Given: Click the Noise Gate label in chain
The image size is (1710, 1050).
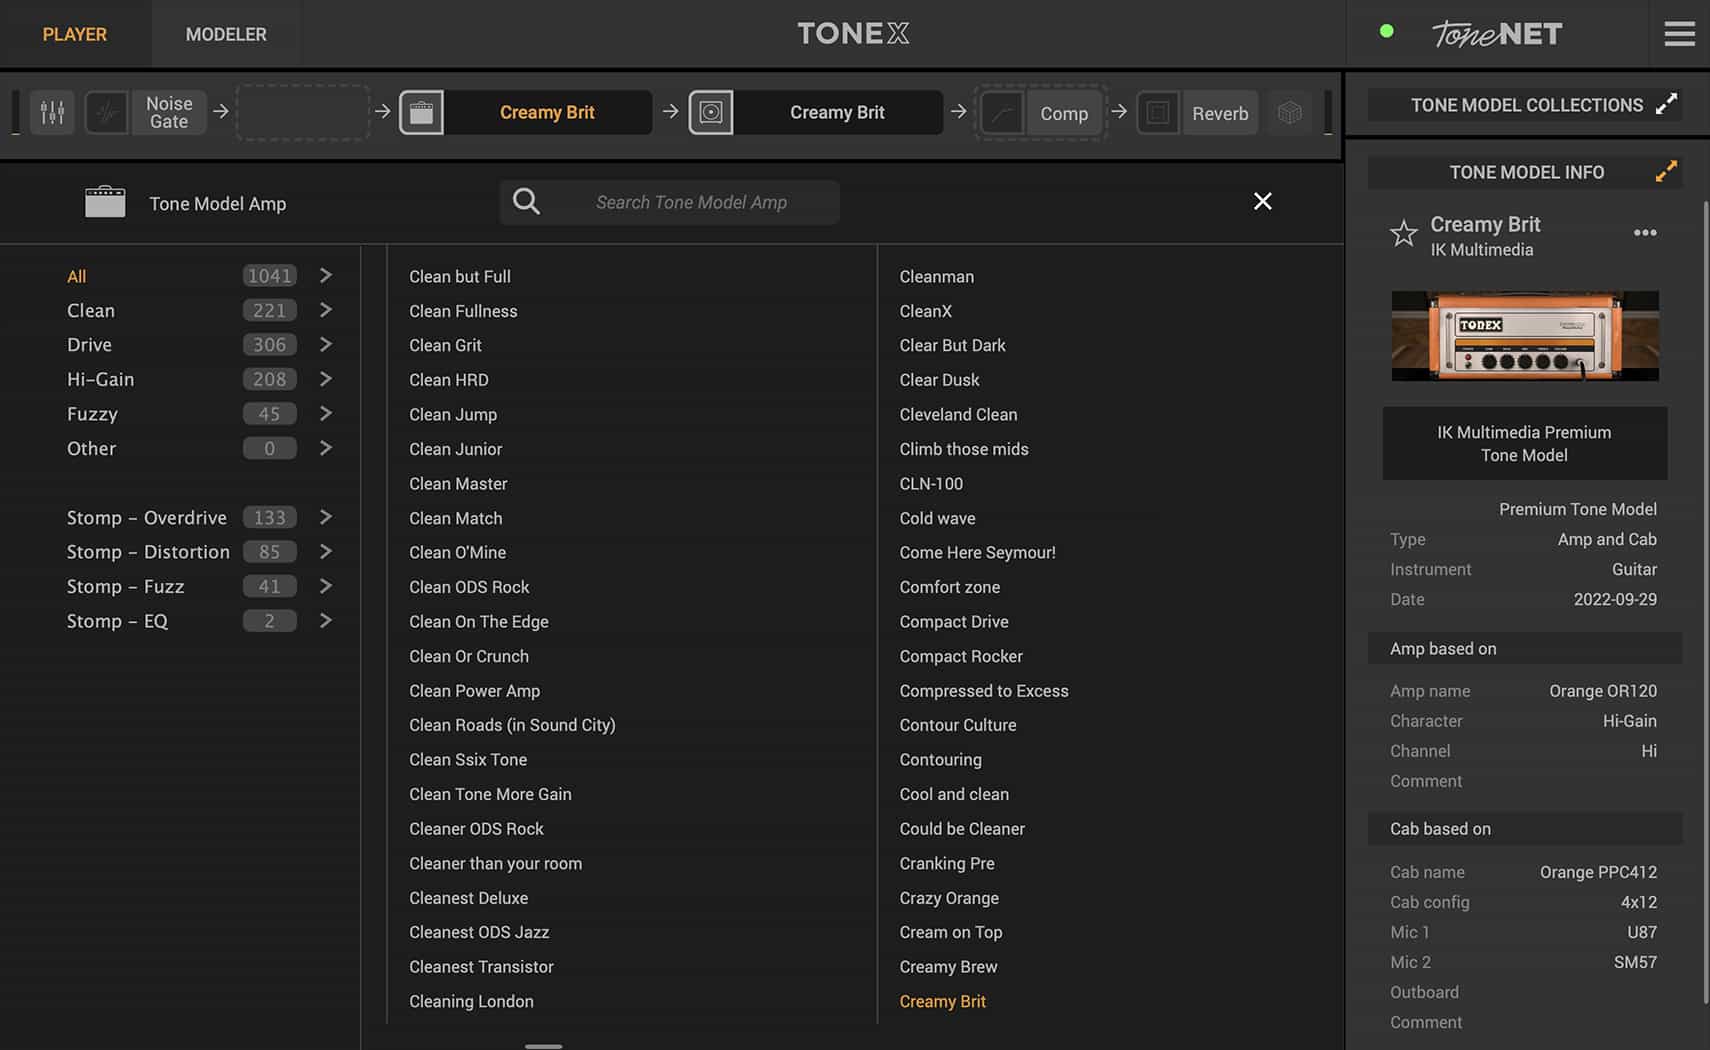Looking at the screenshot, I should pyautogui.click(x=169, y=112).
